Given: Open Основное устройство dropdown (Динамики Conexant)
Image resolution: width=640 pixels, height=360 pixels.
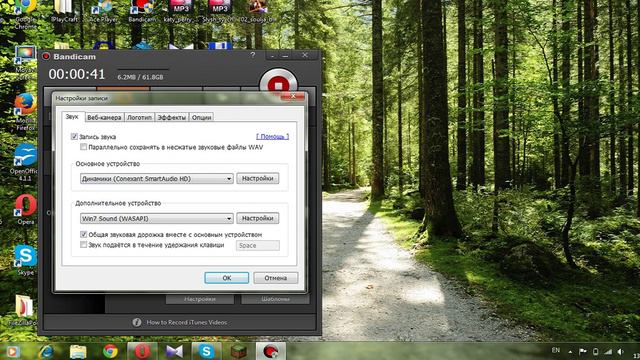Looking at the screenshot, I should (x=157, y=178).
